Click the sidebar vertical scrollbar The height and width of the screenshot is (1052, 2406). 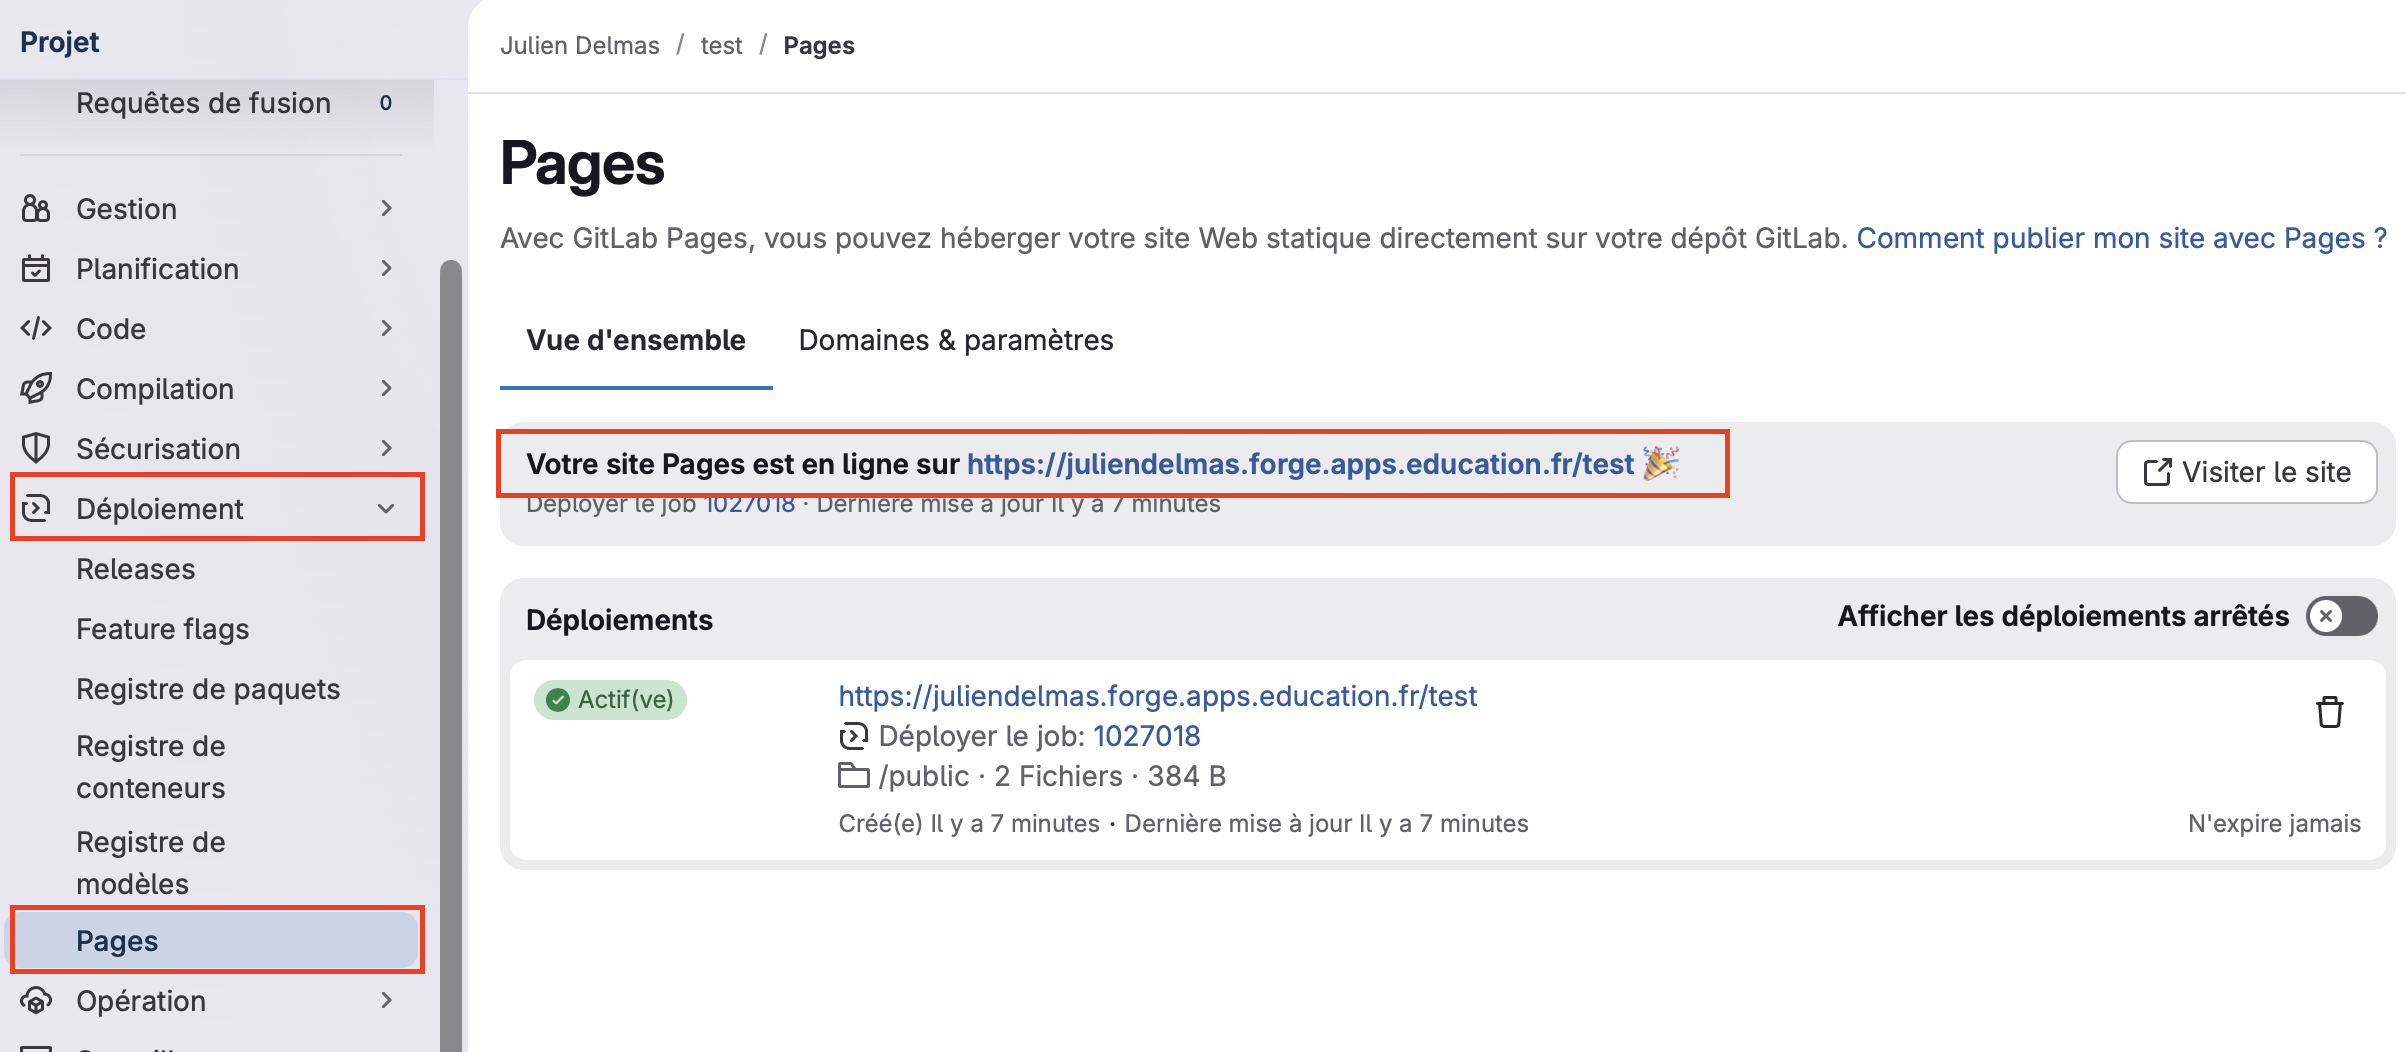(x=451, y=656)
